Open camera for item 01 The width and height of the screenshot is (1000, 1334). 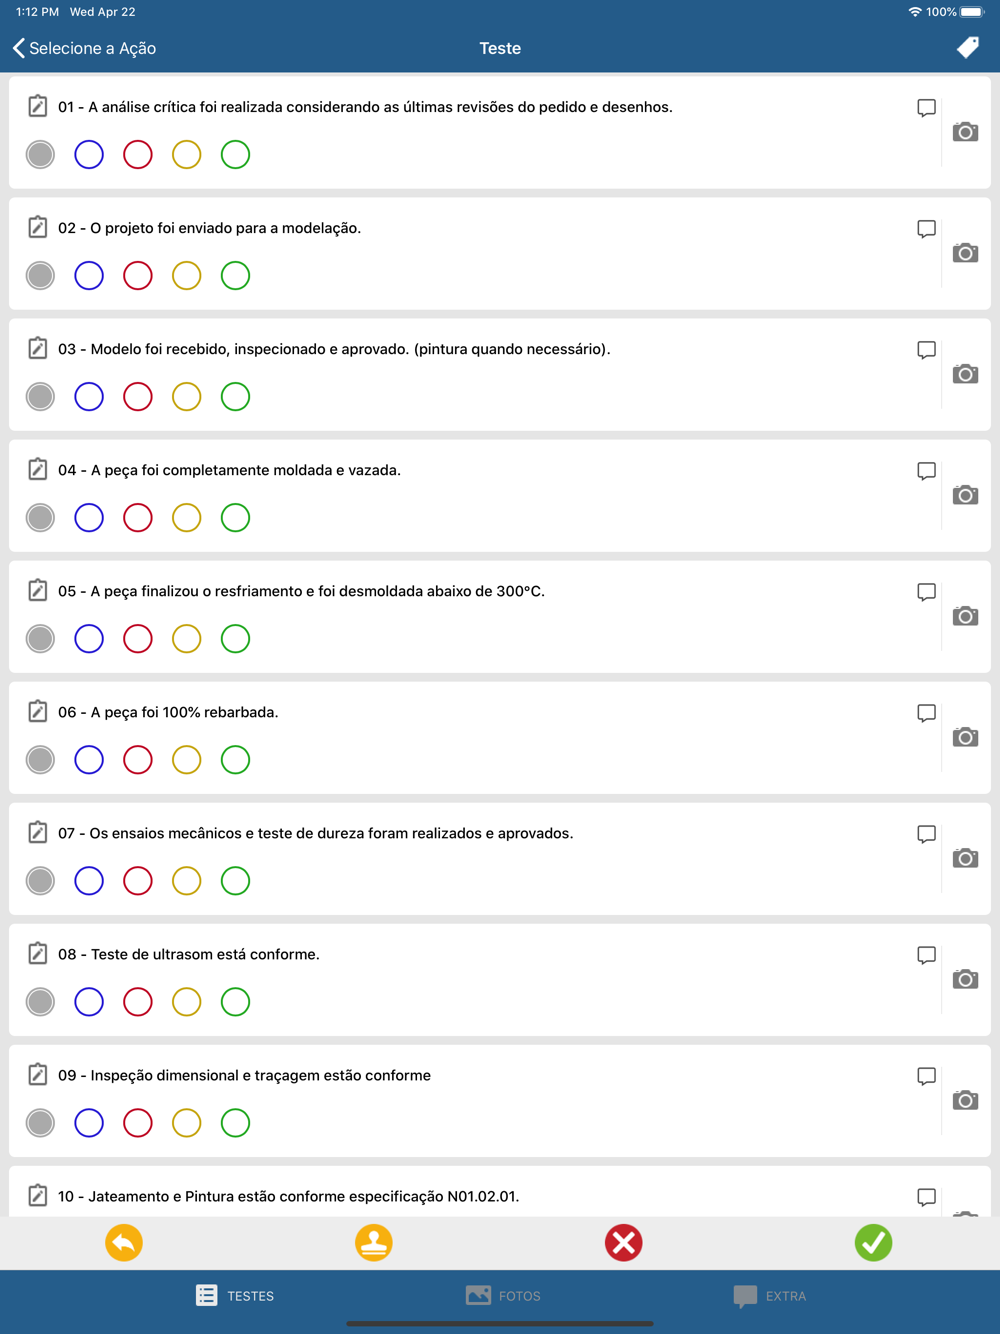[x=965, y=132]
